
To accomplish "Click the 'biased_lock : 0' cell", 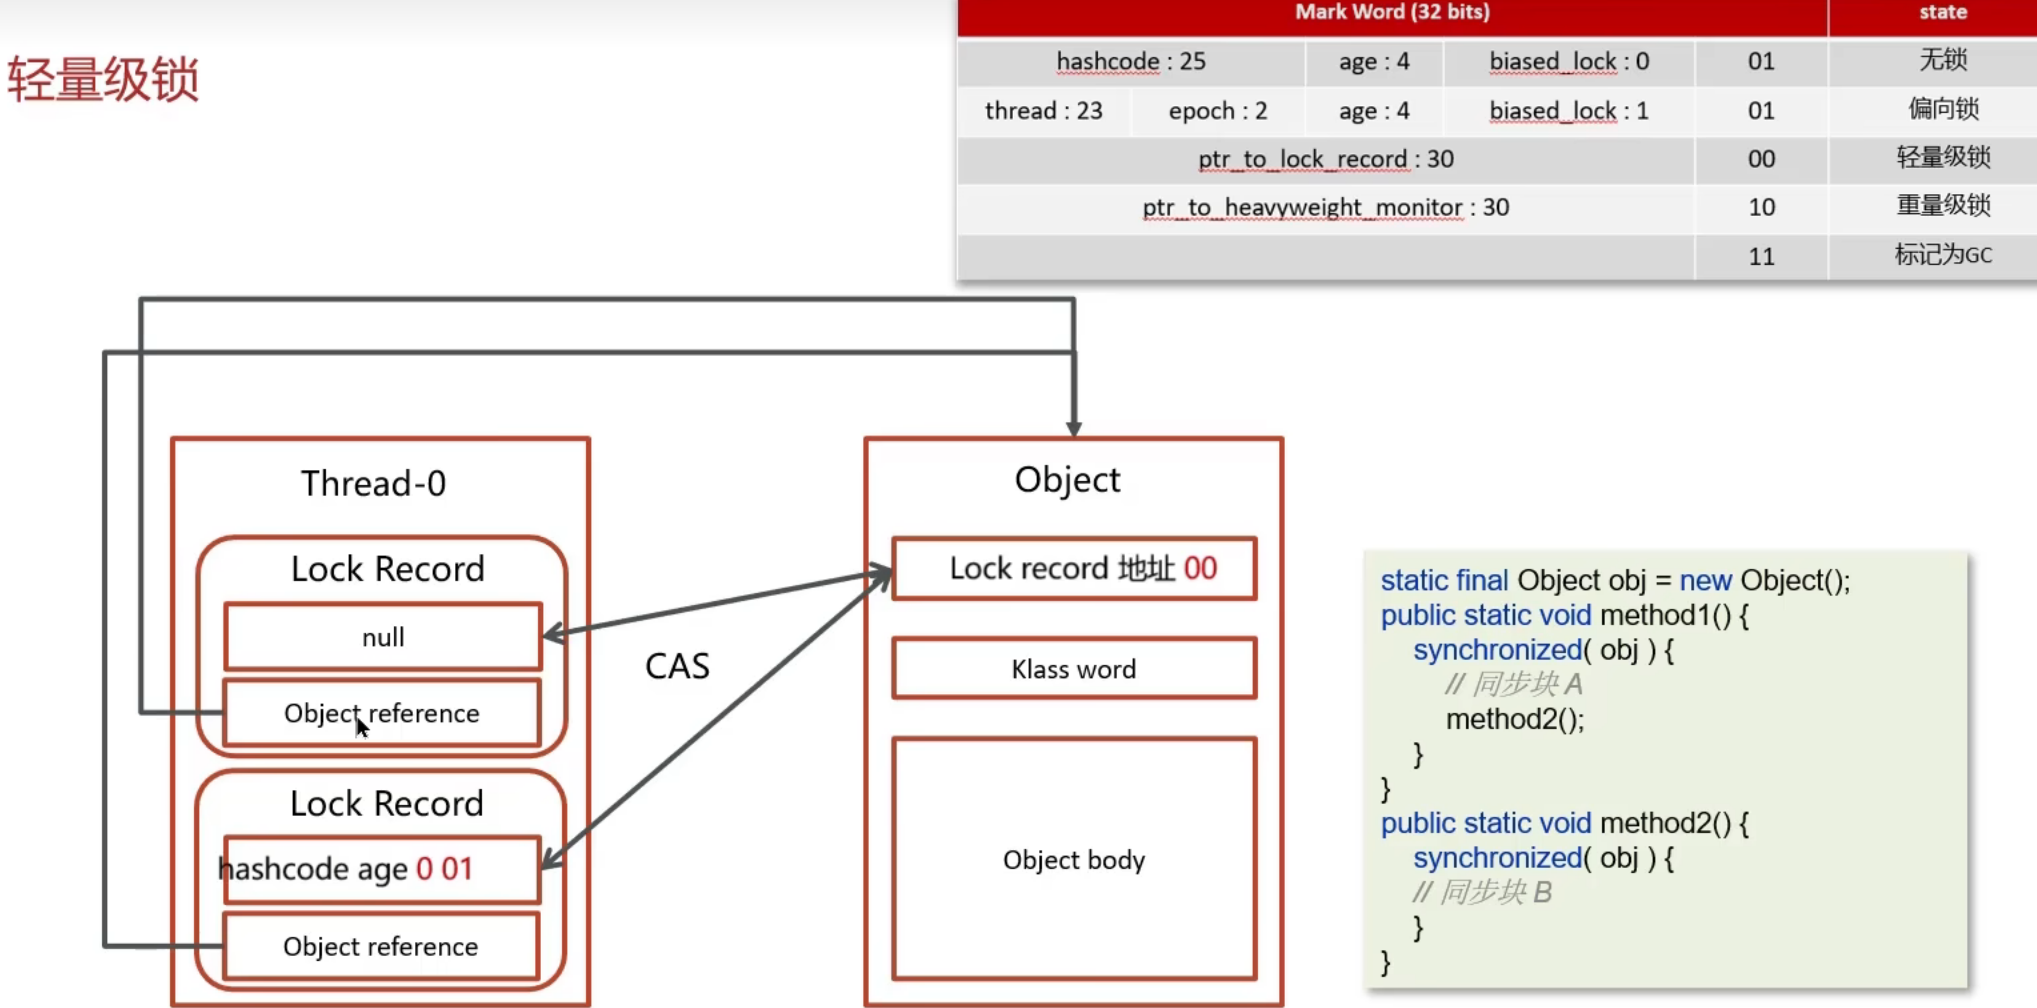I will click(x=1568, y=62).
